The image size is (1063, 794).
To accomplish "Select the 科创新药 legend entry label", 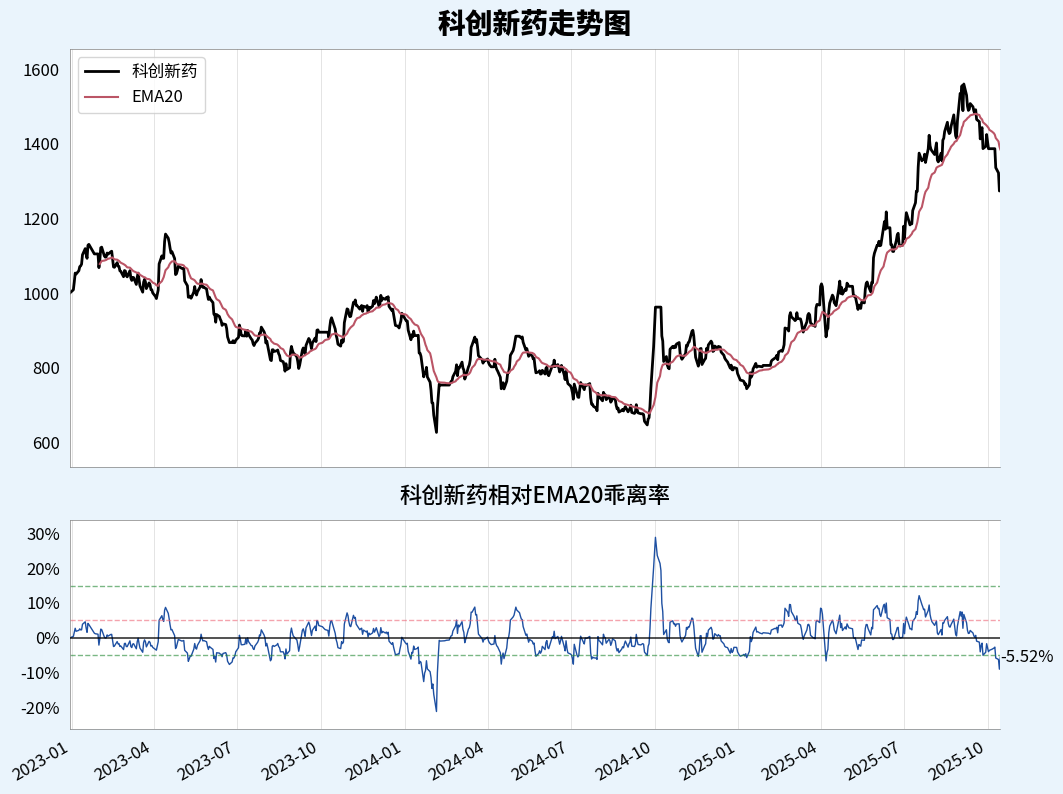I will tap(164, 71).
